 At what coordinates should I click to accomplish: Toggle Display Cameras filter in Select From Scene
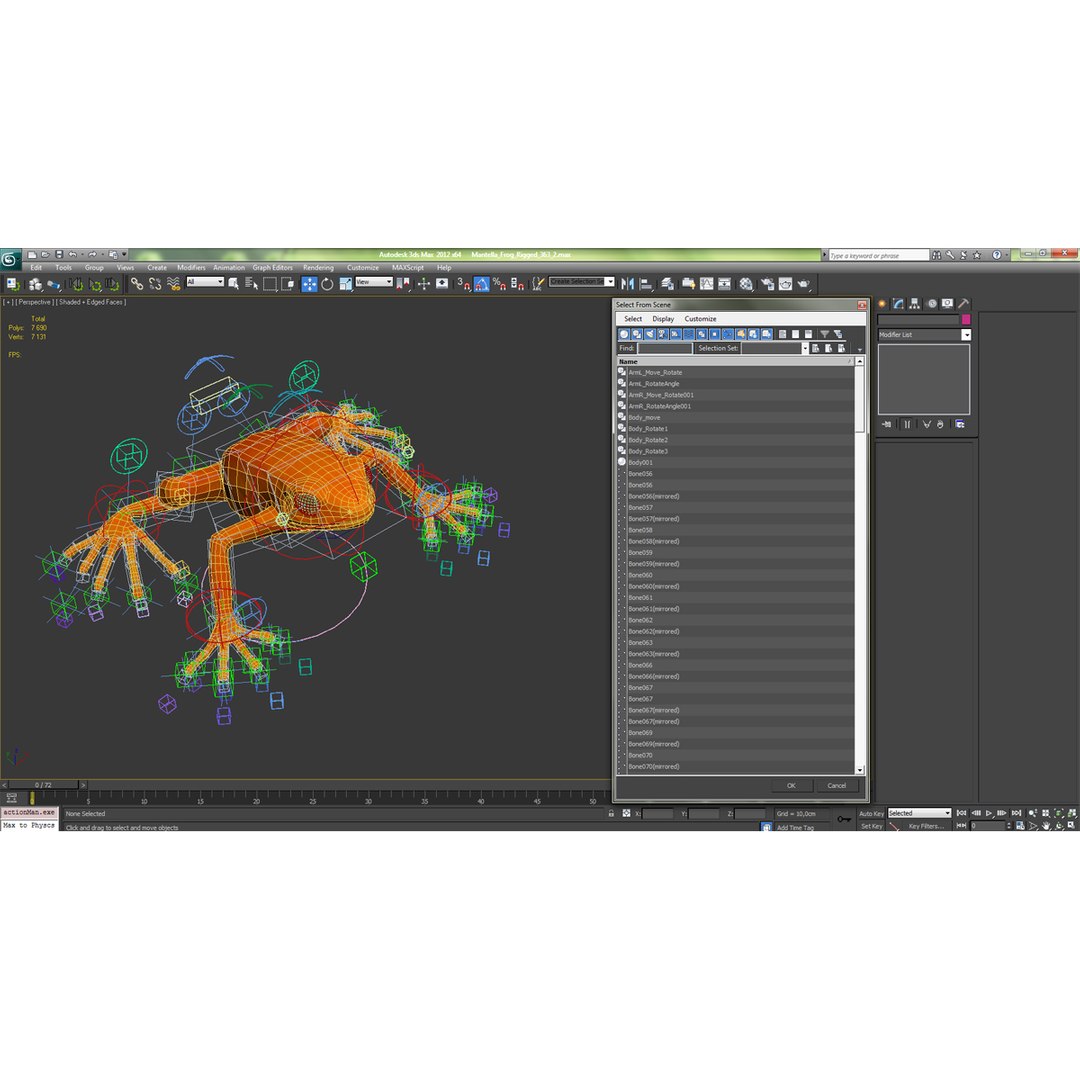pos(663,334)
